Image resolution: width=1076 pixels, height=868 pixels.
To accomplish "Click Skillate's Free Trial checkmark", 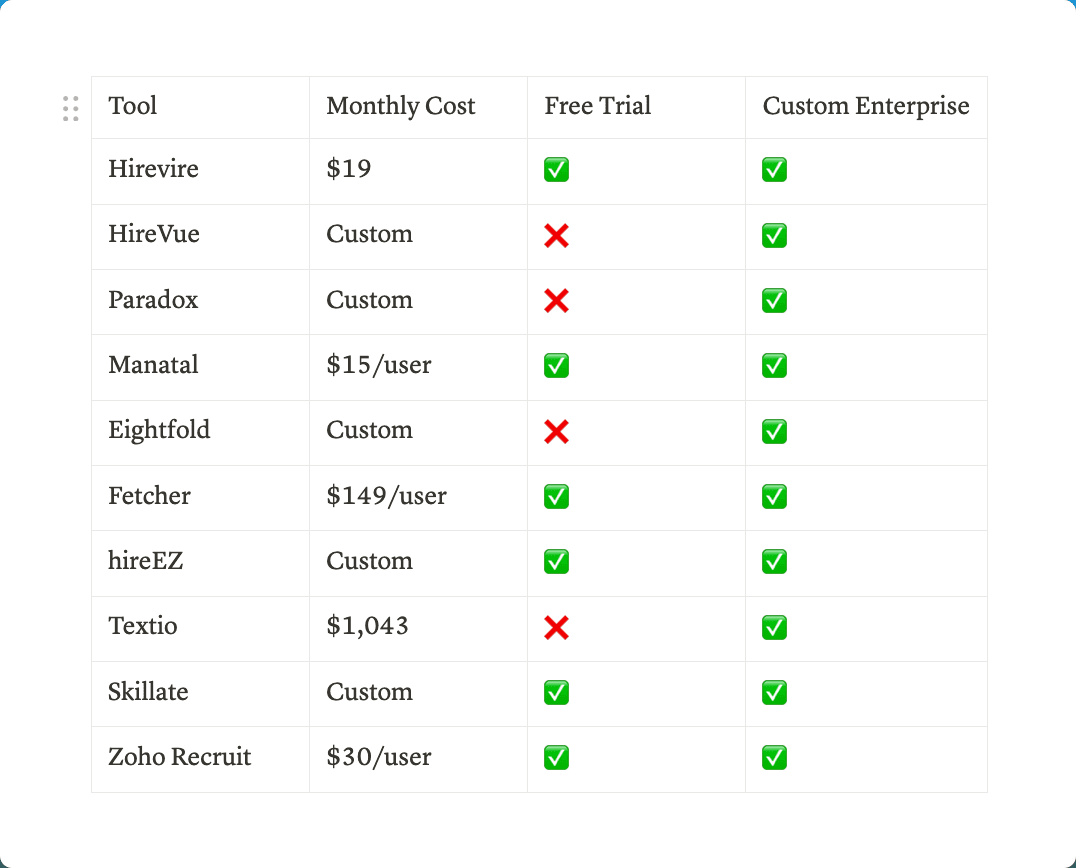I will pos(557,693).
